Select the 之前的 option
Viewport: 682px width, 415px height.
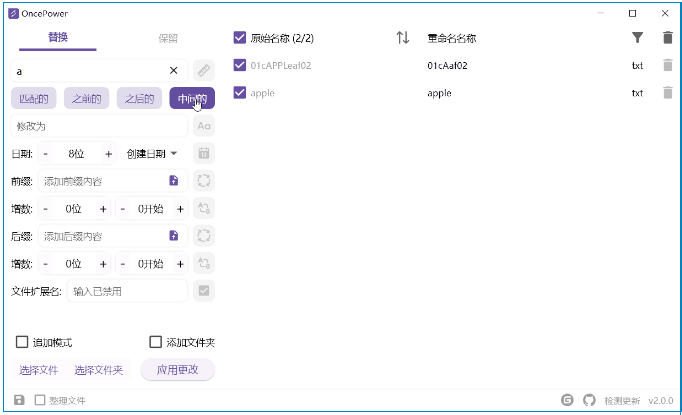87,98
